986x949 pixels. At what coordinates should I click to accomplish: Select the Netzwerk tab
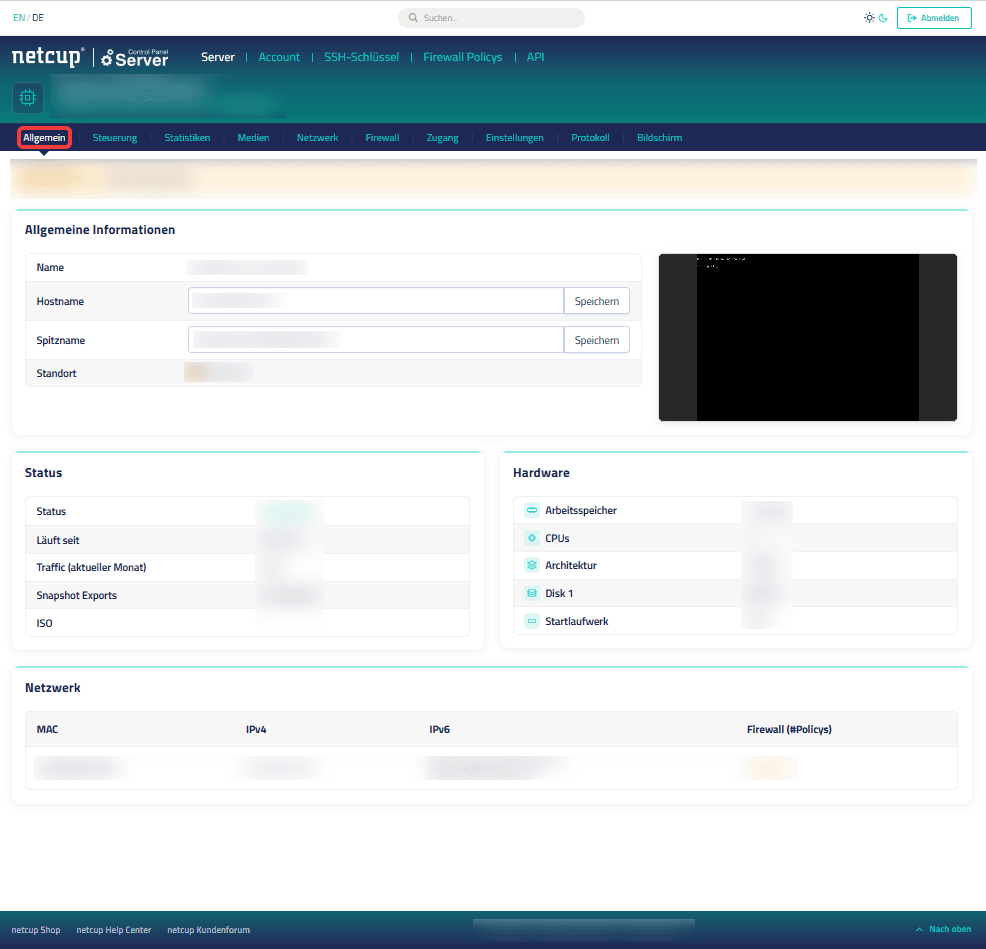[318, 137]
